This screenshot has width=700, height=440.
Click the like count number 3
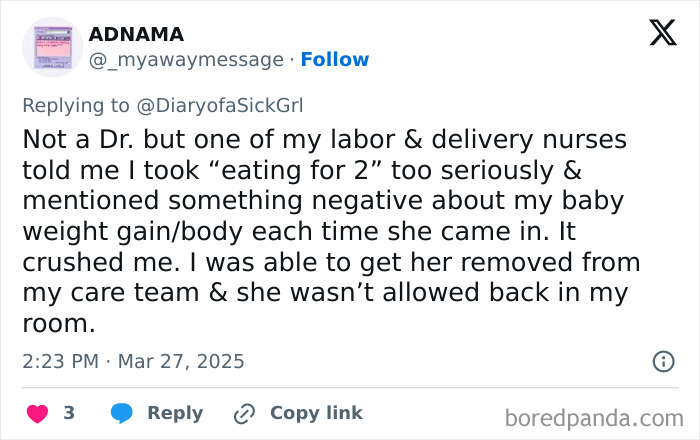[69, 413]
